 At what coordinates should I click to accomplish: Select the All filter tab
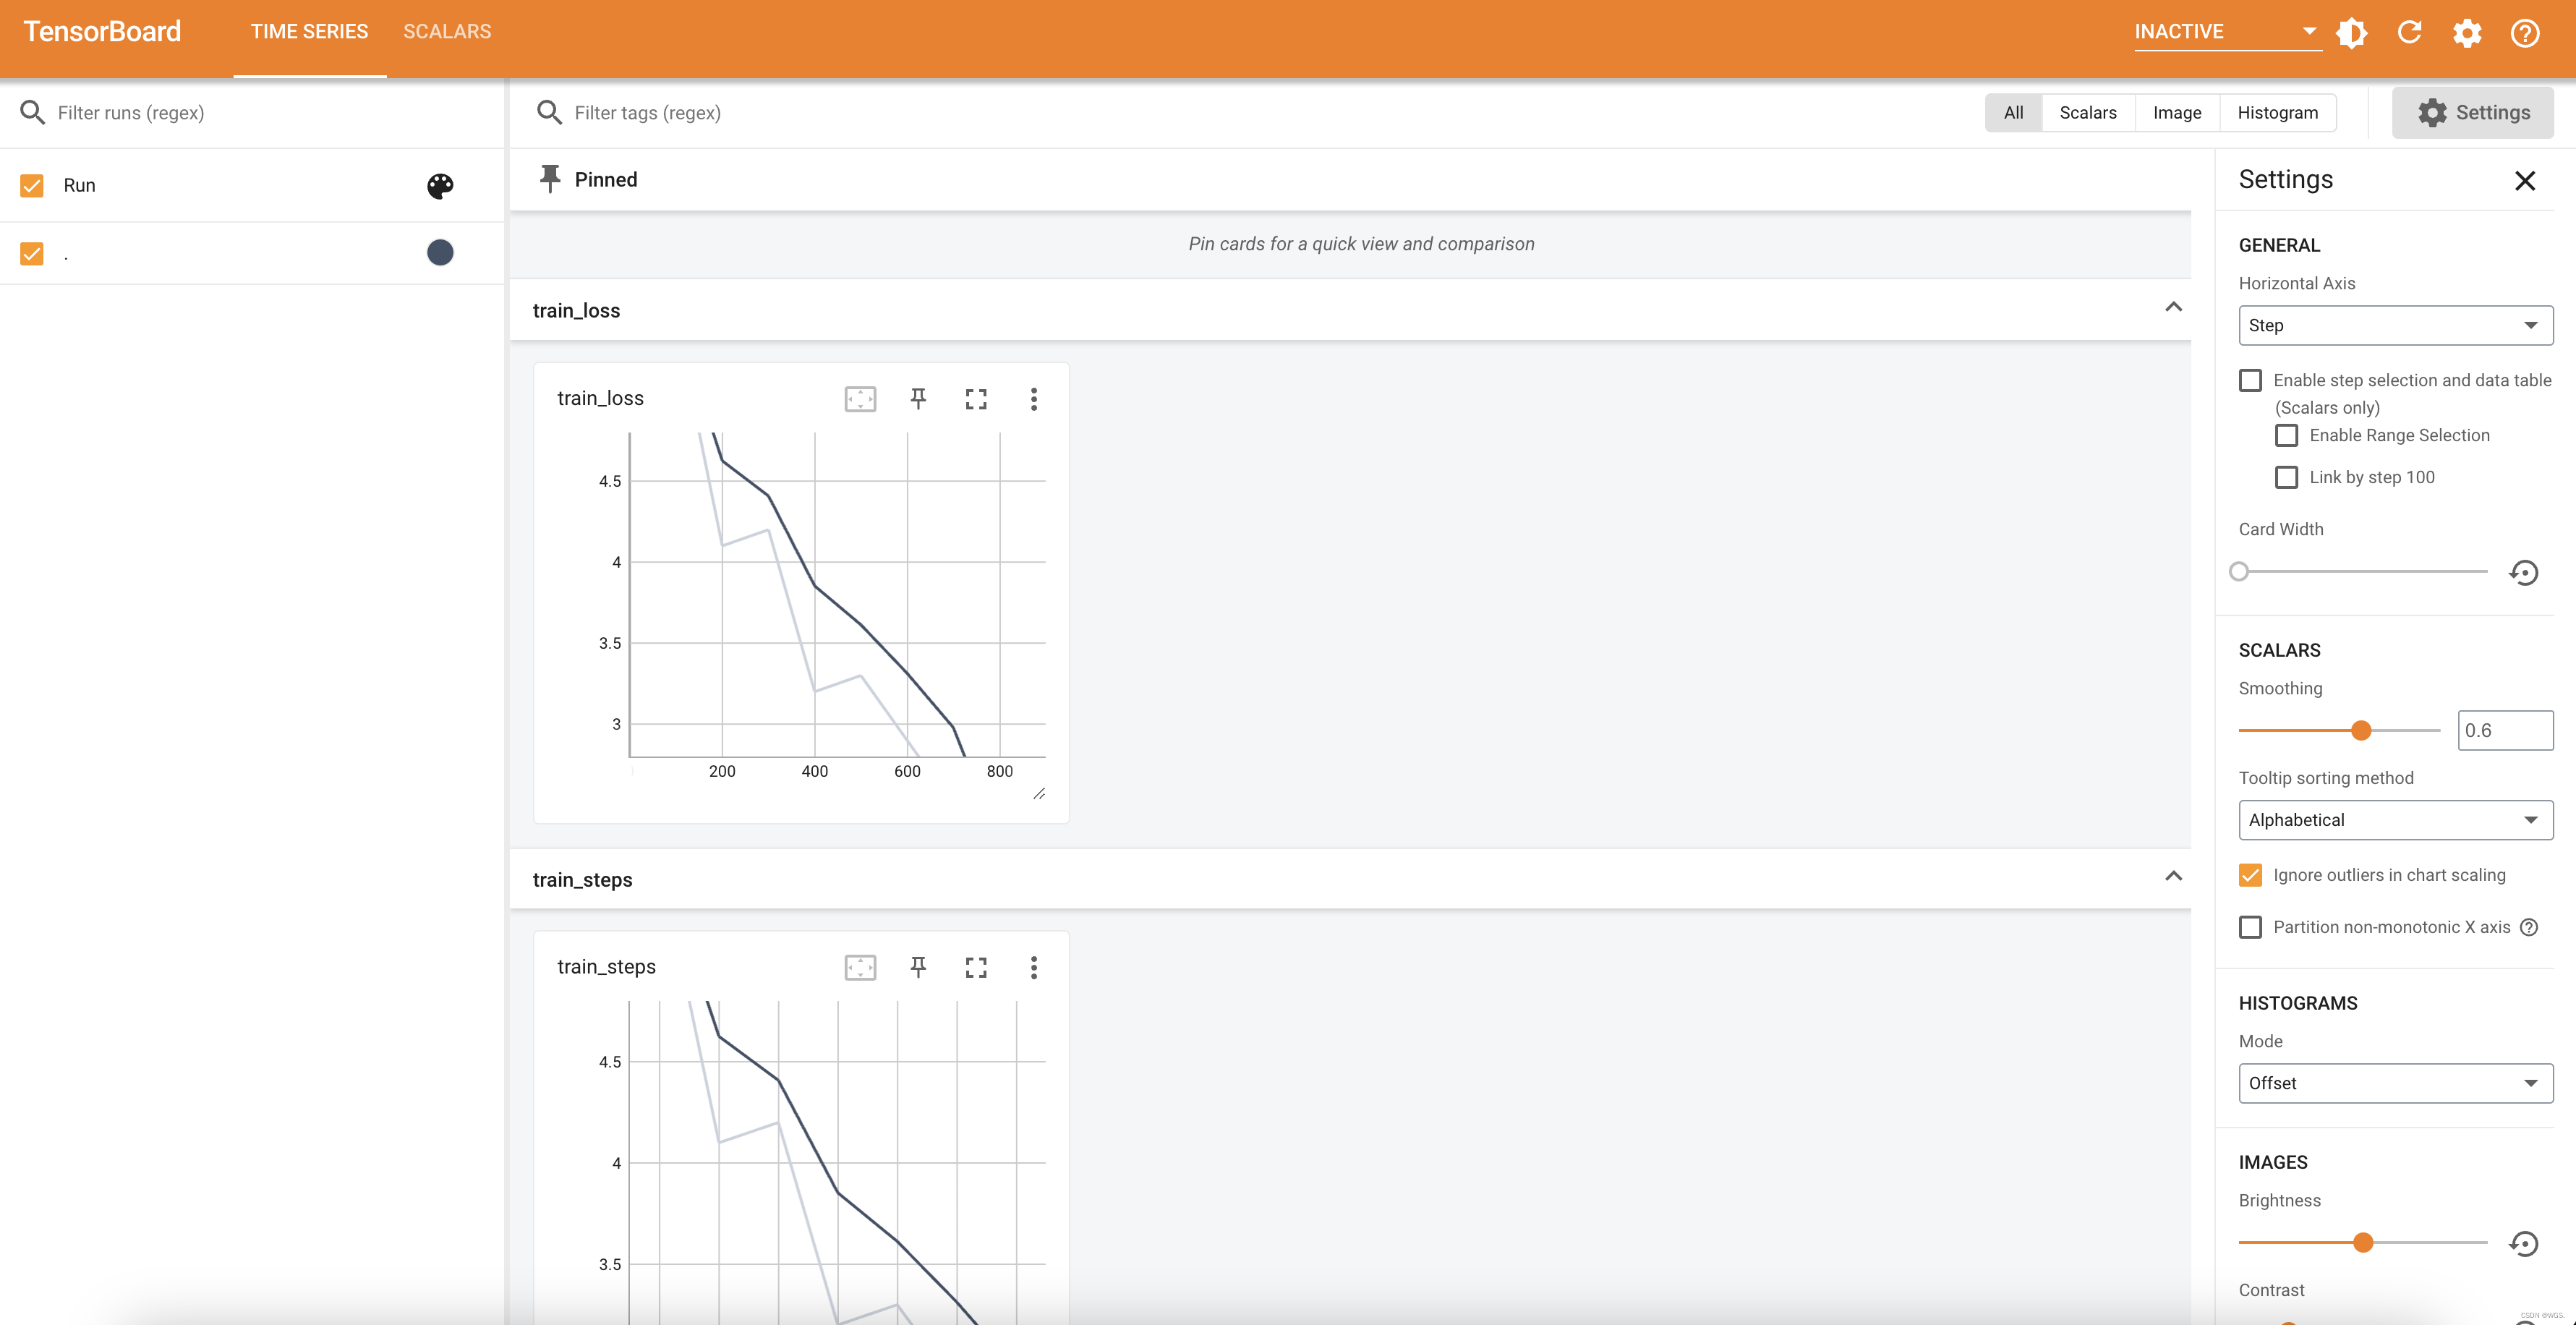click(2013, 112)
